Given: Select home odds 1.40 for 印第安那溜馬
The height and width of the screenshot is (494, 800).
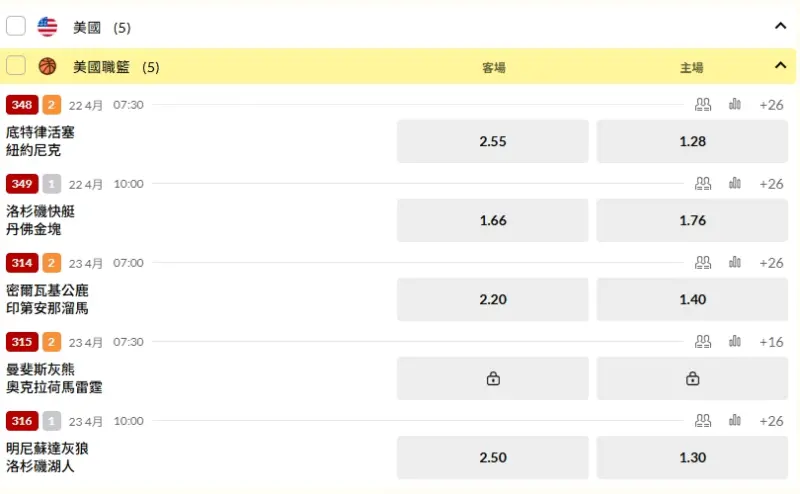Looking at the screenshot, I should (692, 300).
